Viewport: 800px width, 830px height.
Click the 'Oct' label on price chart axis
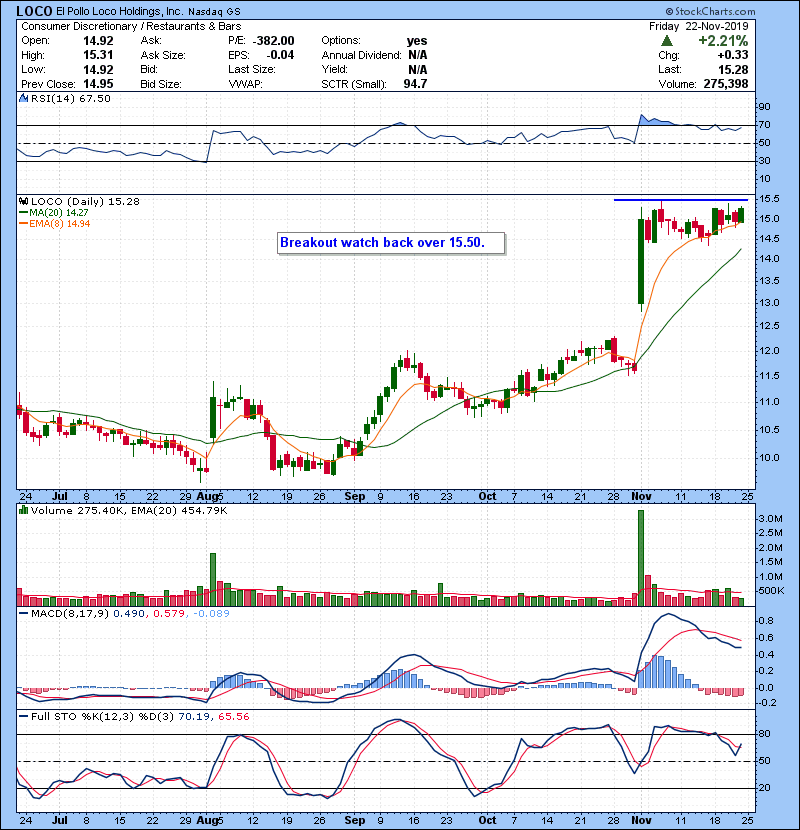pos(487,497)
